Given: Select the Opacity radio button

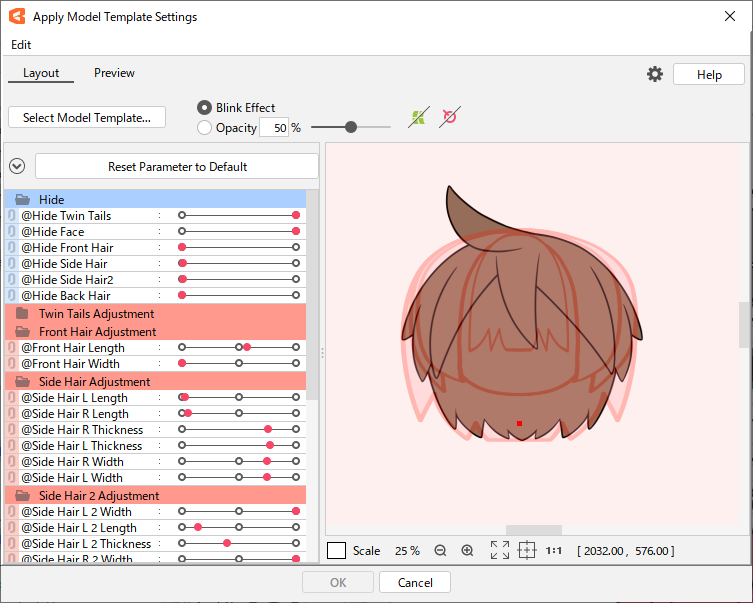Looking at the screenshot, I should pos(205,128).
